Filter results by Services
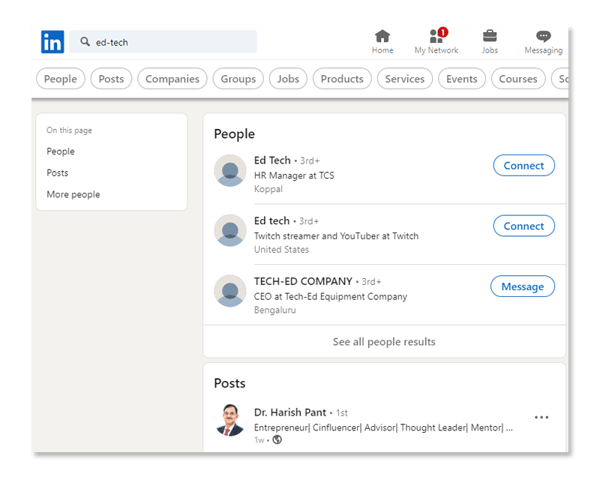Screen dimensions: 600x477 point(405,79)
